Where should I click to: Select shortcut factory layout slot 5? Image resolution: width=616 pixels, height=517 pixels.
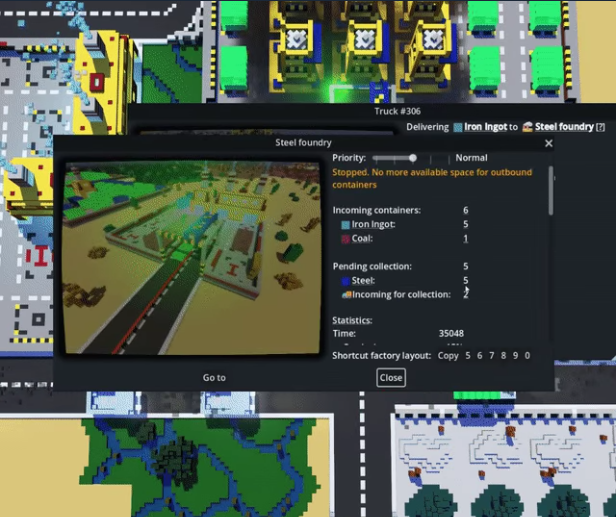[468, 356]
